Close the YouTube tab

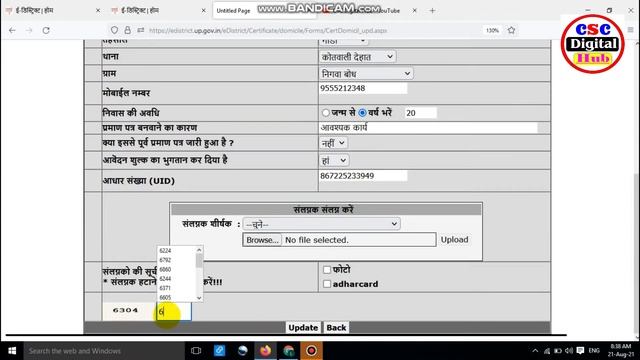(414, 11)
